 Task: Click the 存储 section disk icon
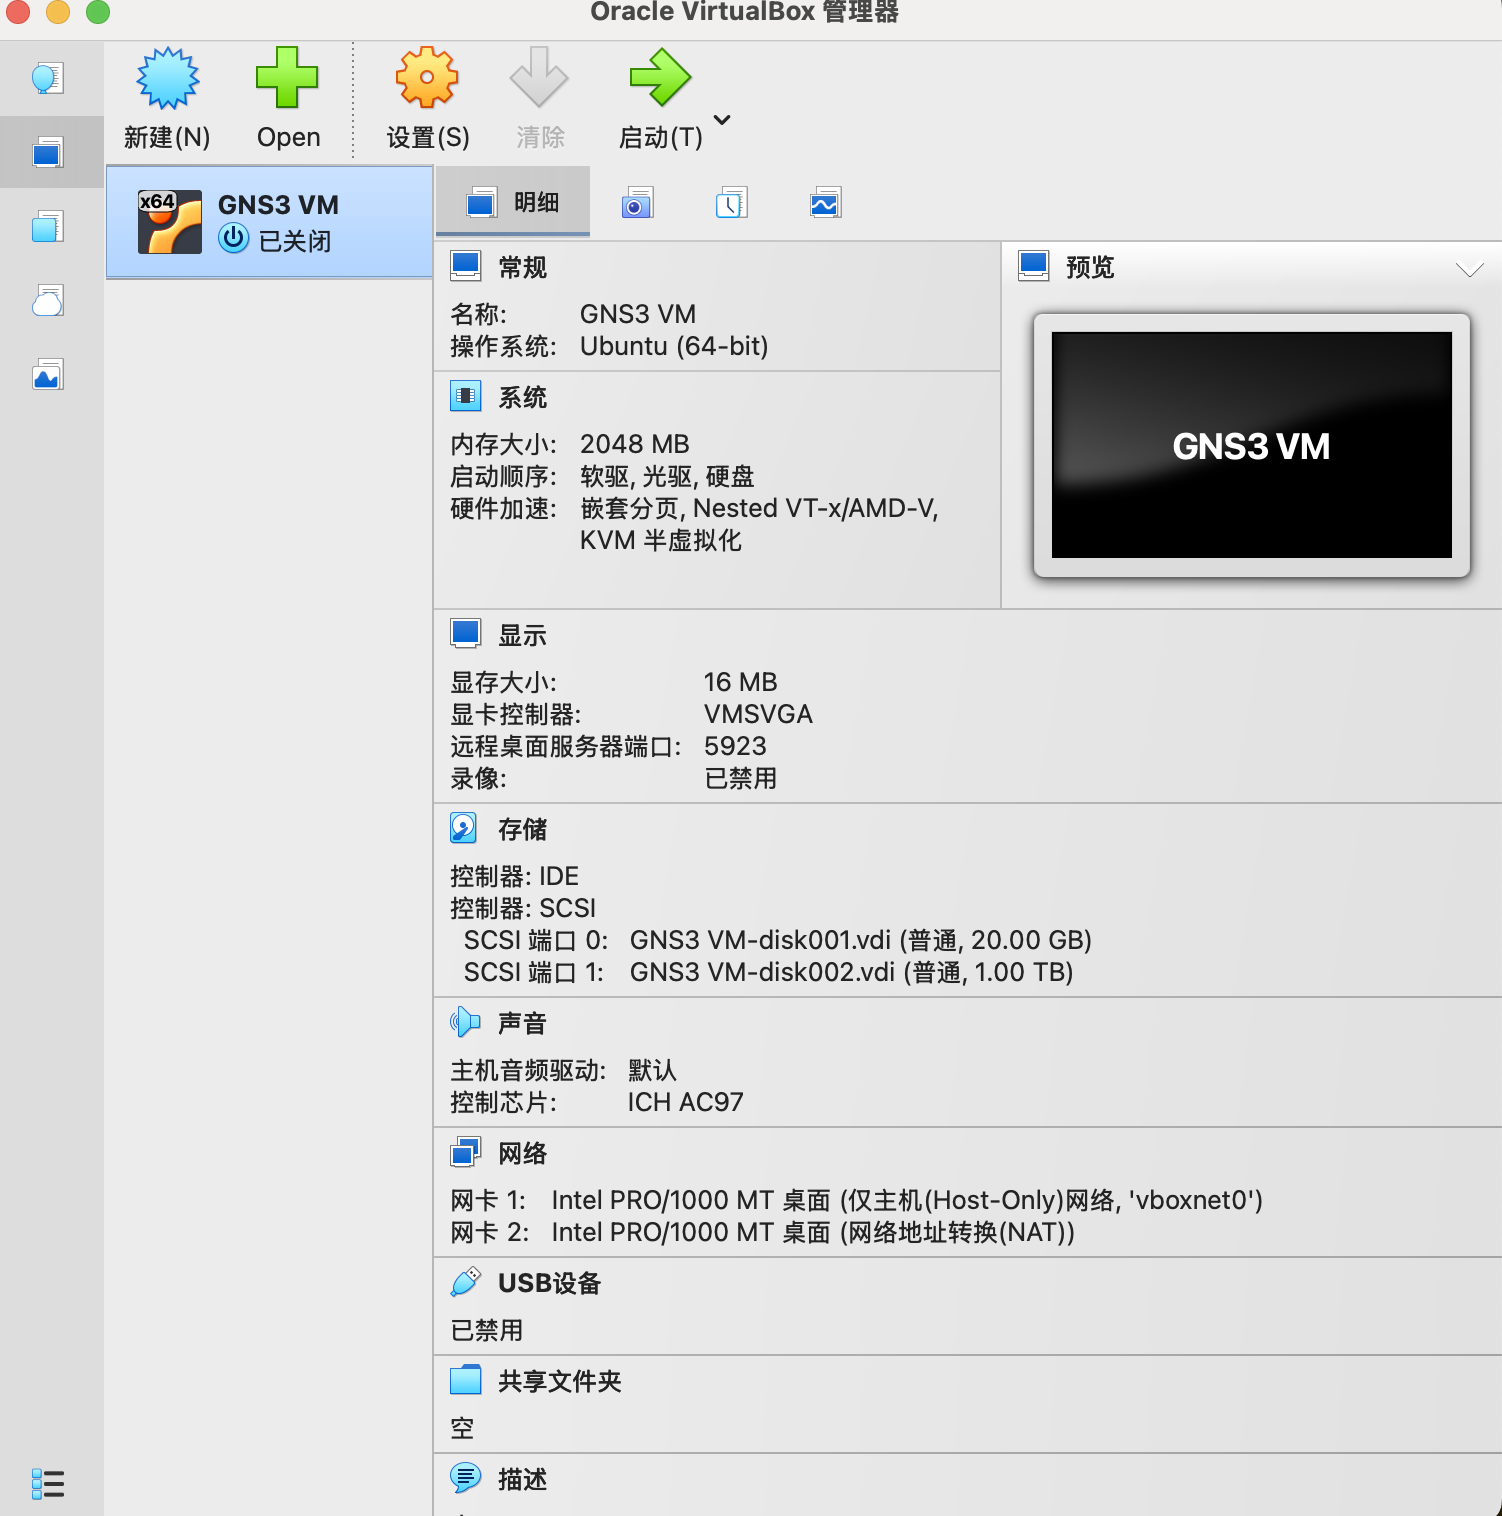pos(464,828)
